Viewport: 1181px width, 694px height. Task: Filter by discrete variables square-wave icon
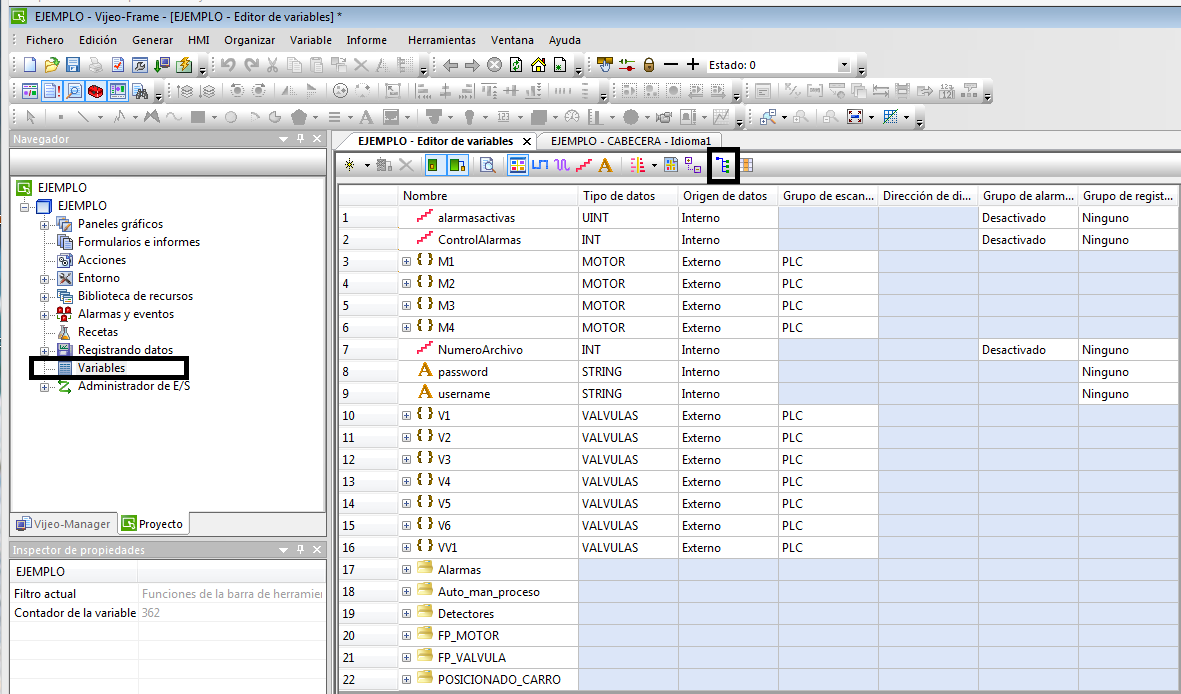tap(539, 165)
